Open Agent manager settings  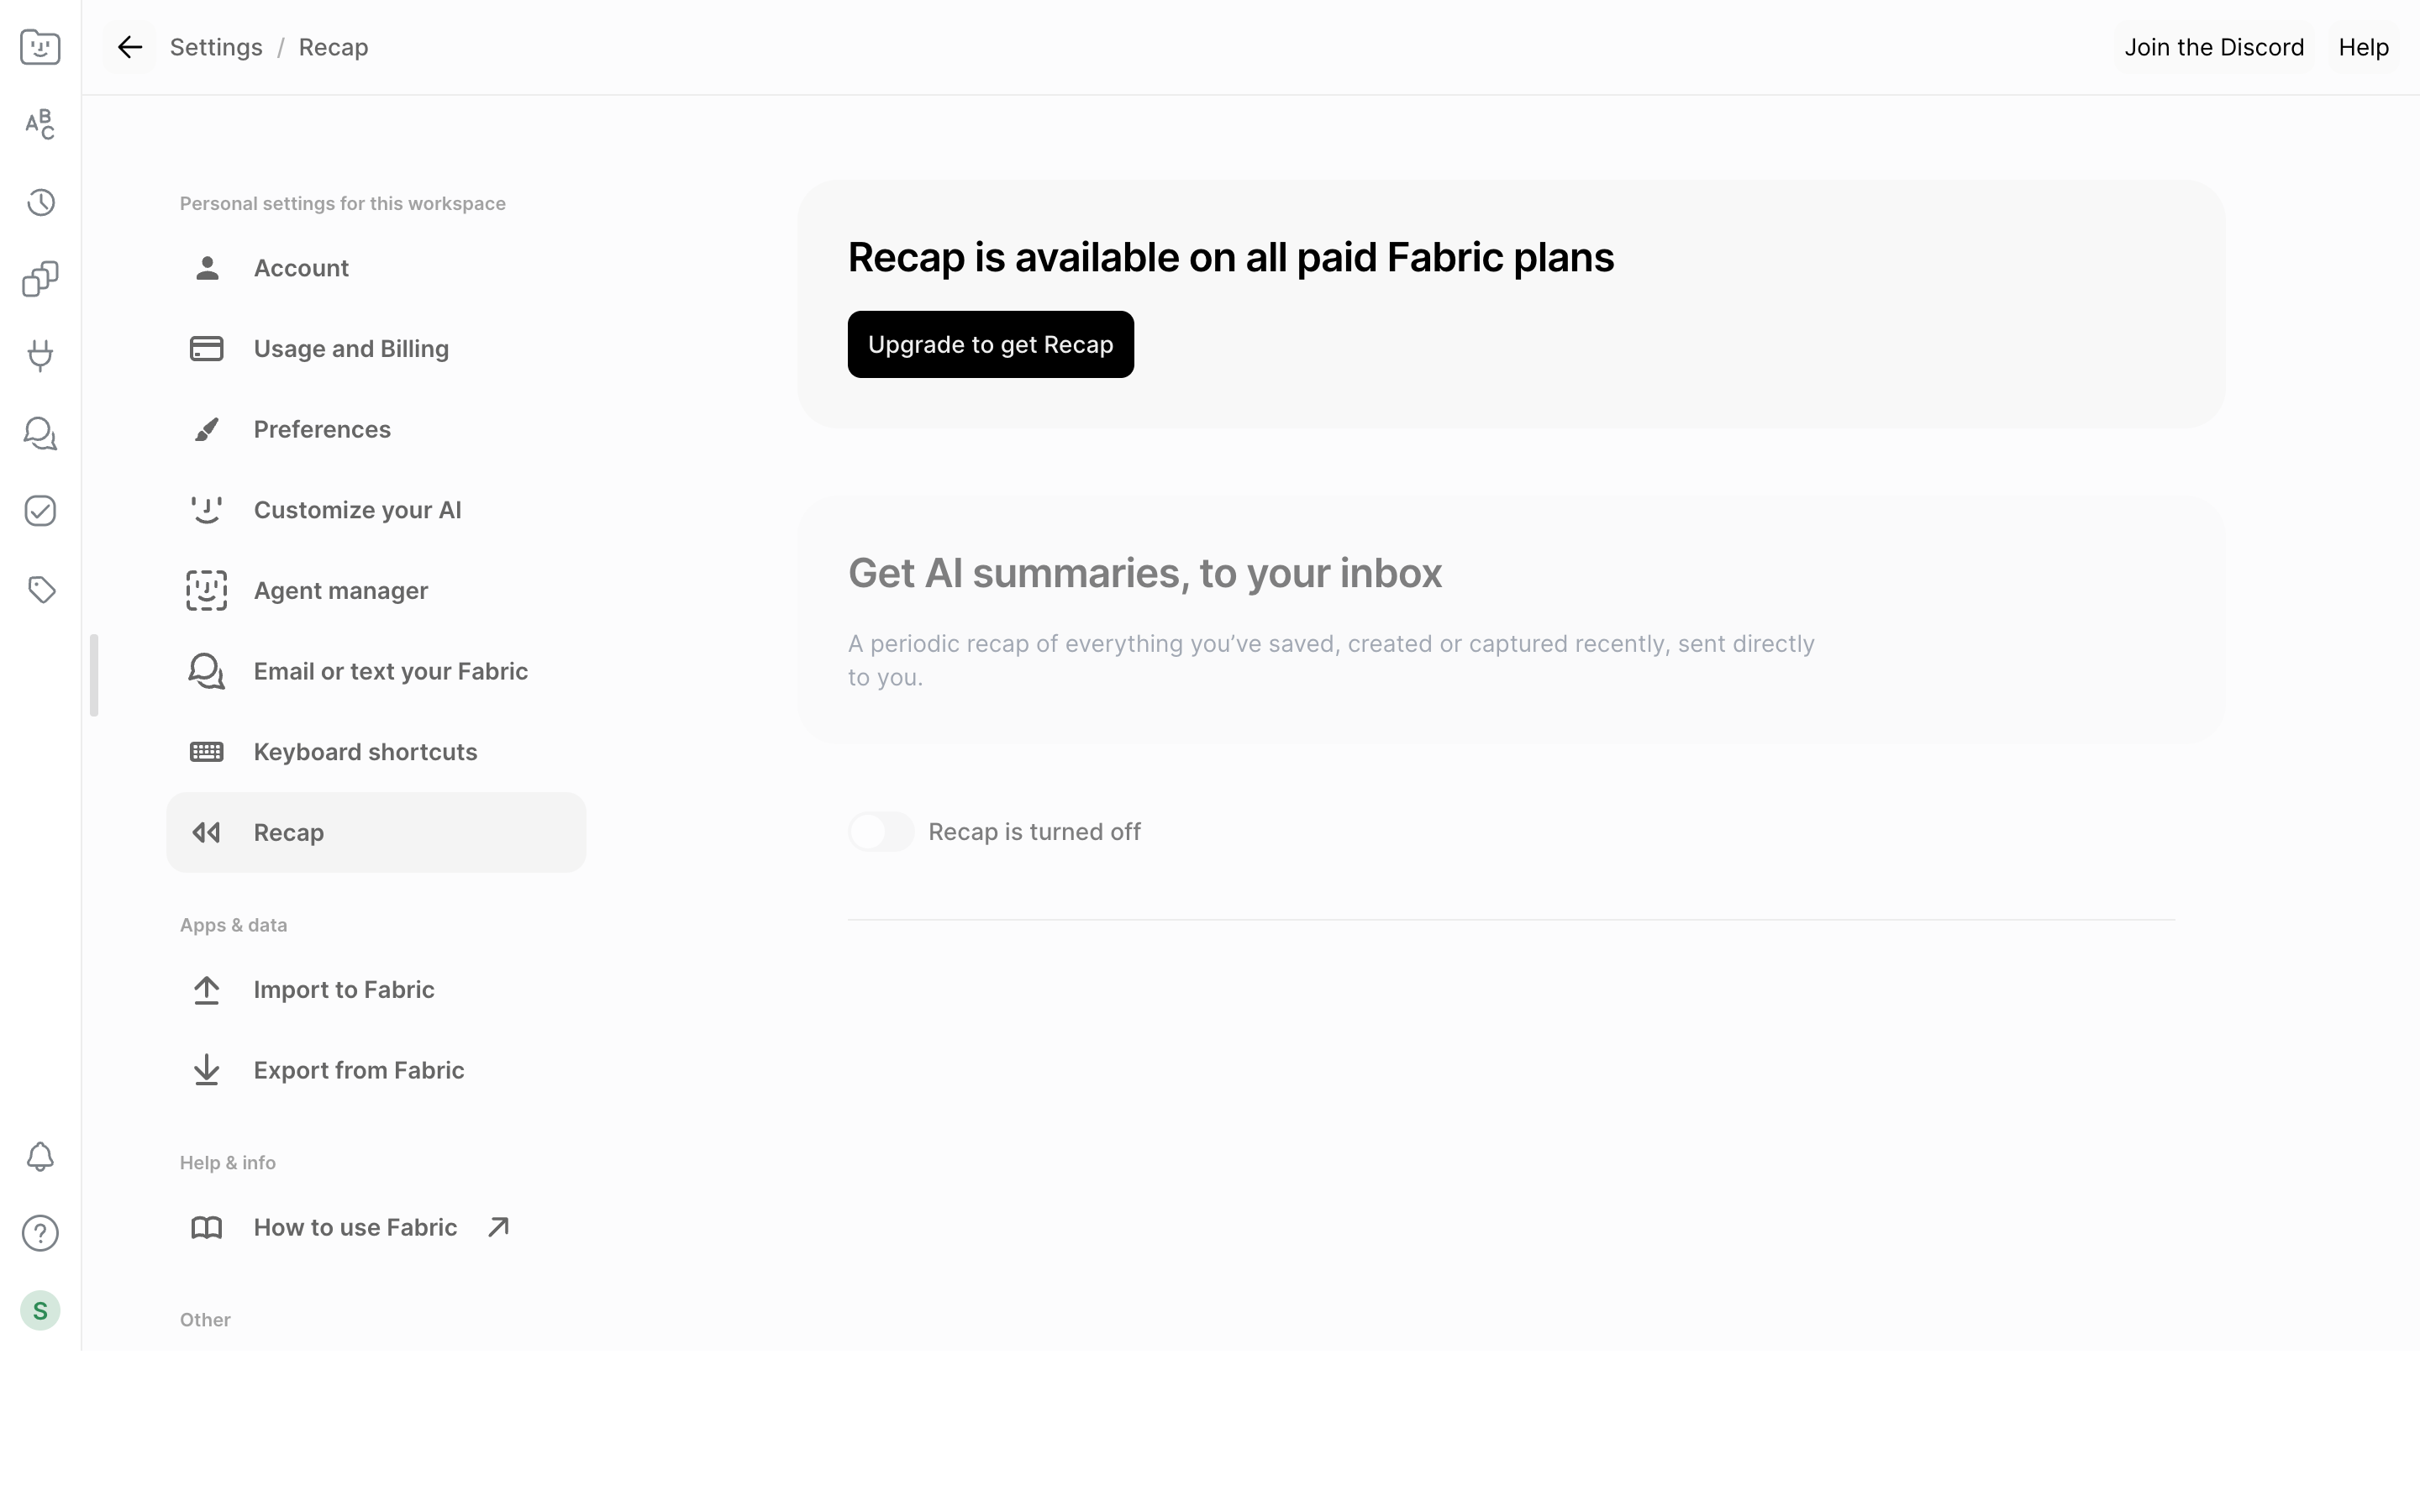tap(376, 590)
